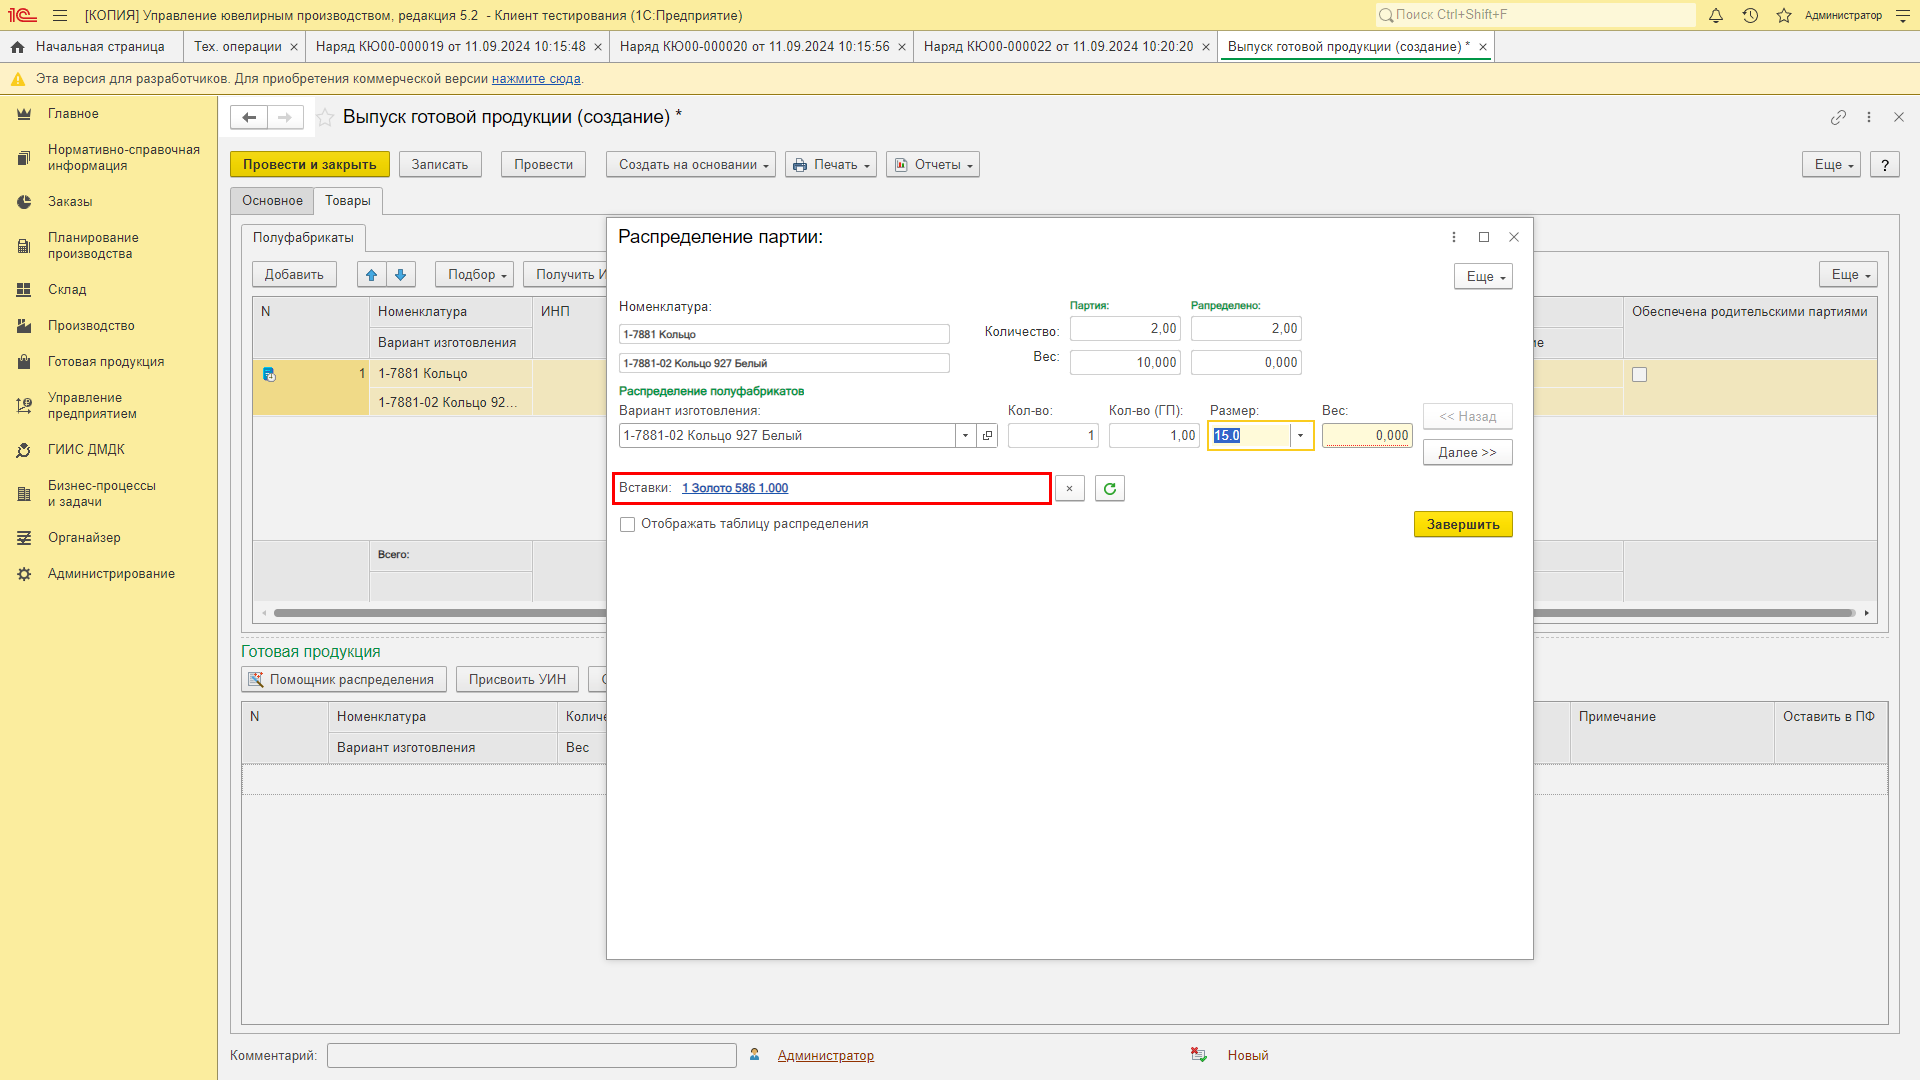1920x1080 pixels.
Task: Move row up with blue arrow
Action: (372, 275)
